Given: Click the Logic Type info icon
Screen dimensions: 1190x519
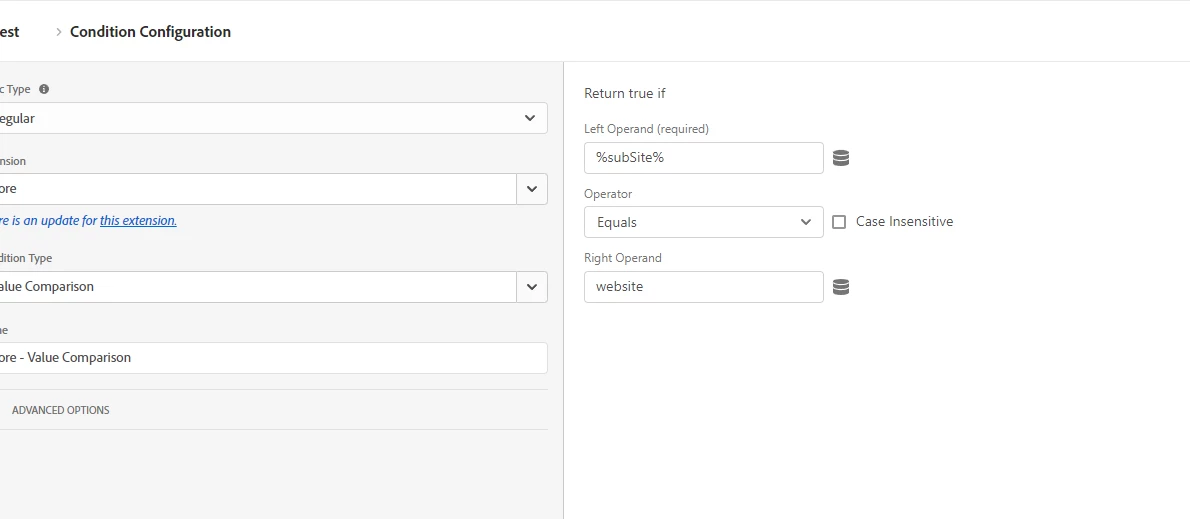Looking at the screenshot, I should 44,89.
